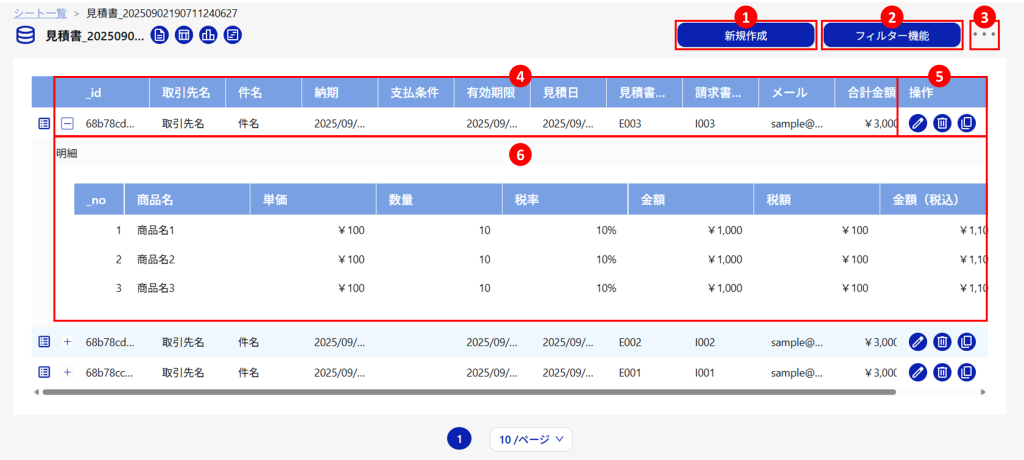Screen dimensions: 1024x460
Task: Open the three-dot more options menu
Action: click(x=984, y=35)
